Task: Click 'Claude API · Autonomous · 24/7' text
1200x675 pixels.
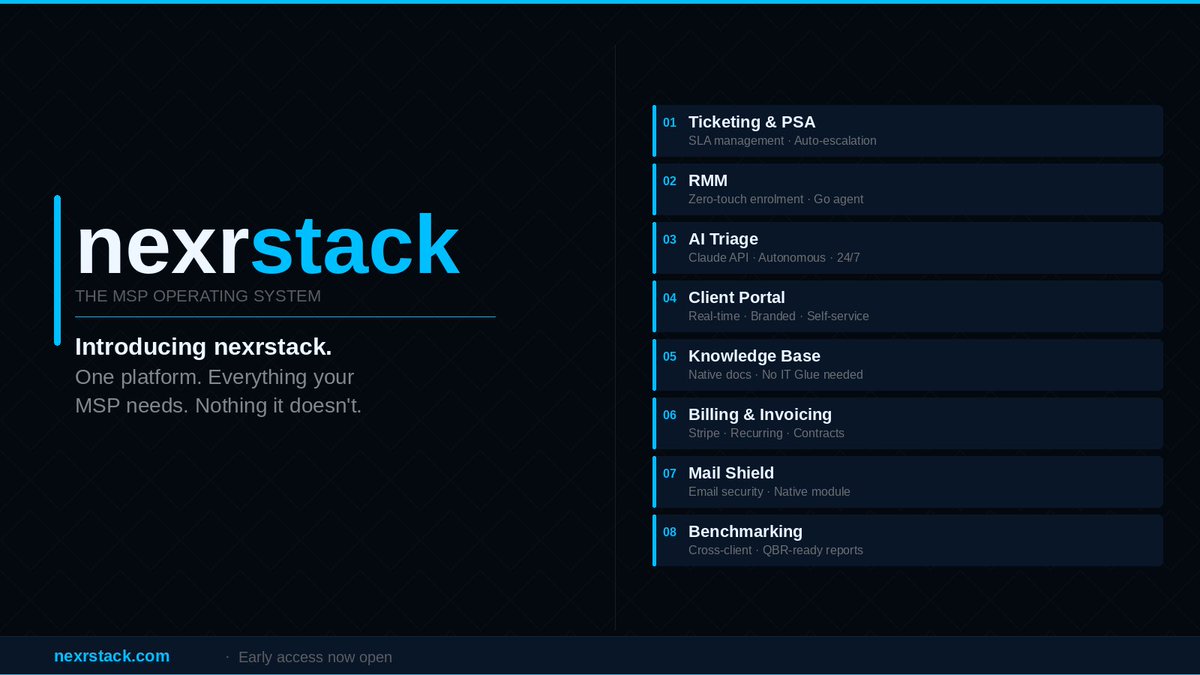Action: (x=774, y=258)
